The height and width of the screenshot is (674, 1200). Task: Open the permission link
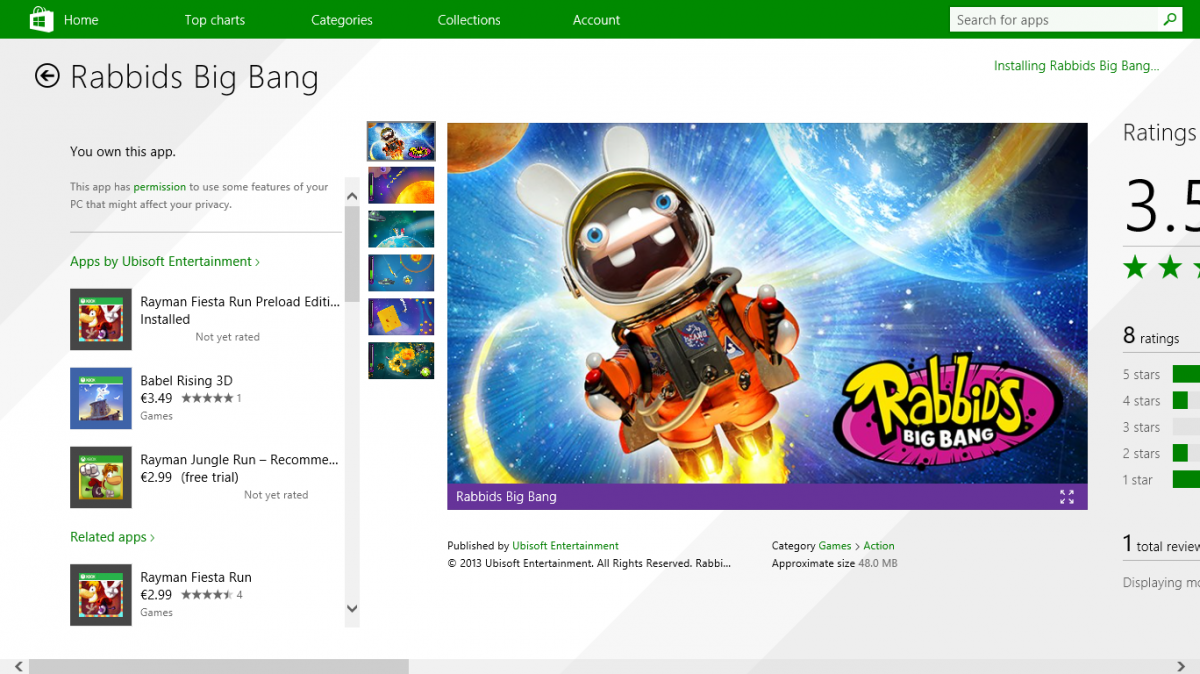160,187
